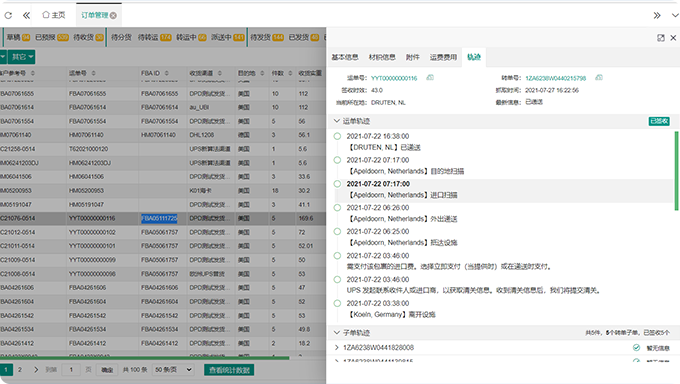
Task: Copy the transfer number 1ZA6238W0440215798
Action: tap(599, 78)
